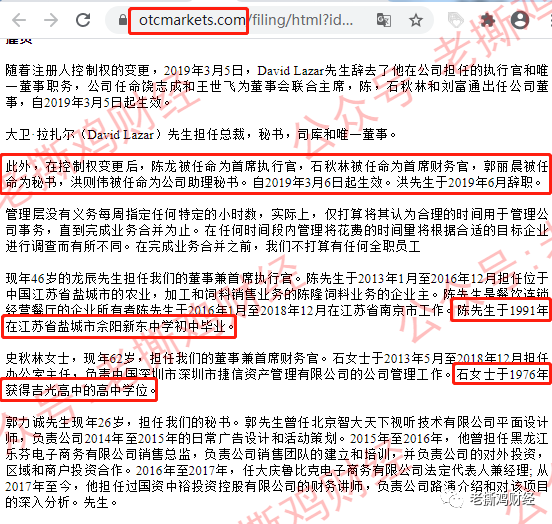
Task: Click line '大卫·拉扎尔（David Lazar）先生担任总裁'
Action: tap(201, 134)
